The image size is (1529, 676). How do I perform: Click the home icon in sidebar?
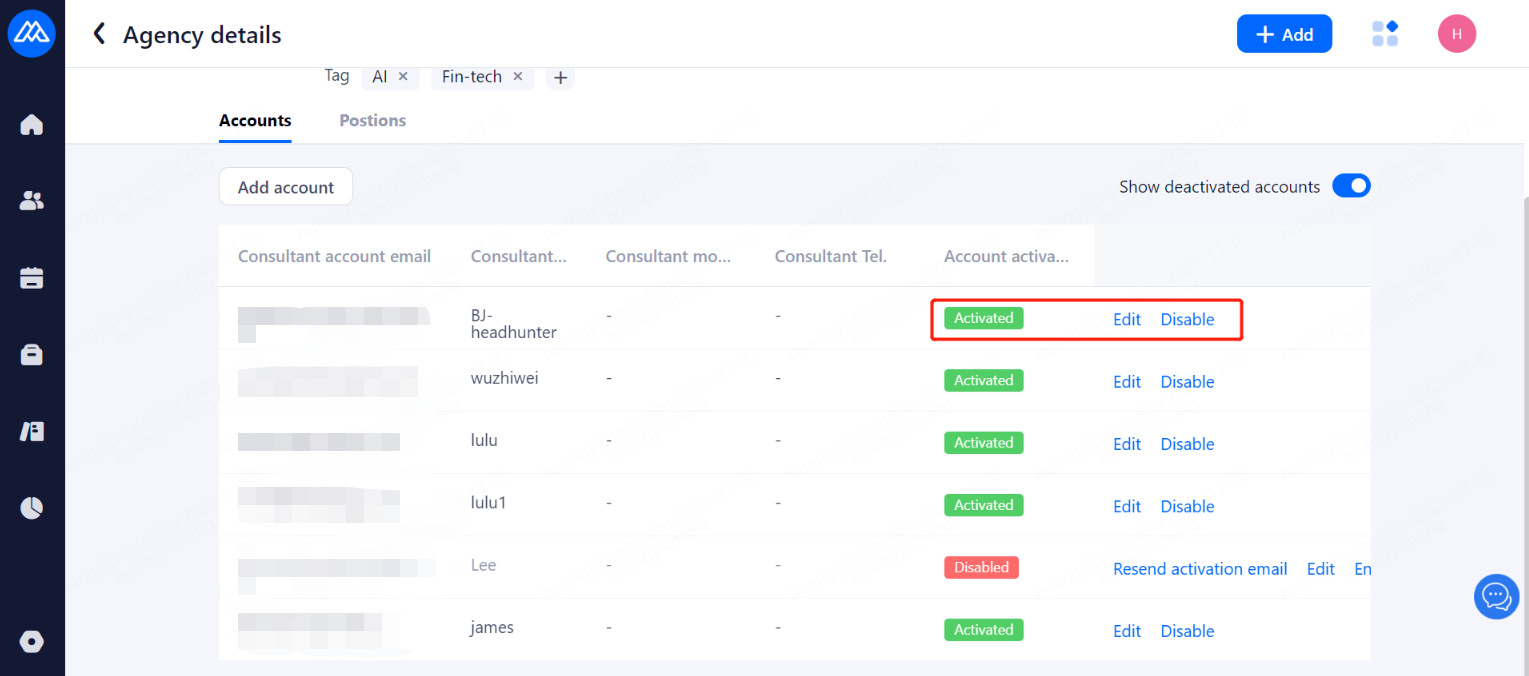(32, 125)
